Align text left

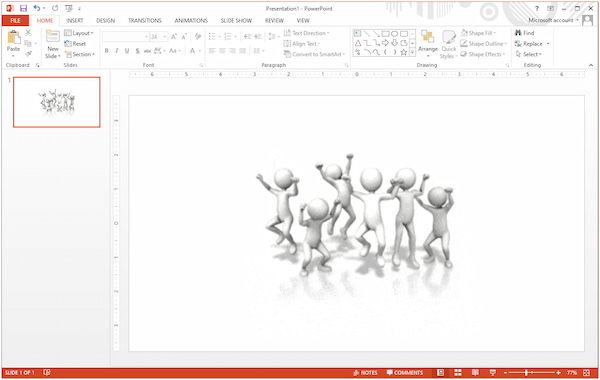click(212, 51)
